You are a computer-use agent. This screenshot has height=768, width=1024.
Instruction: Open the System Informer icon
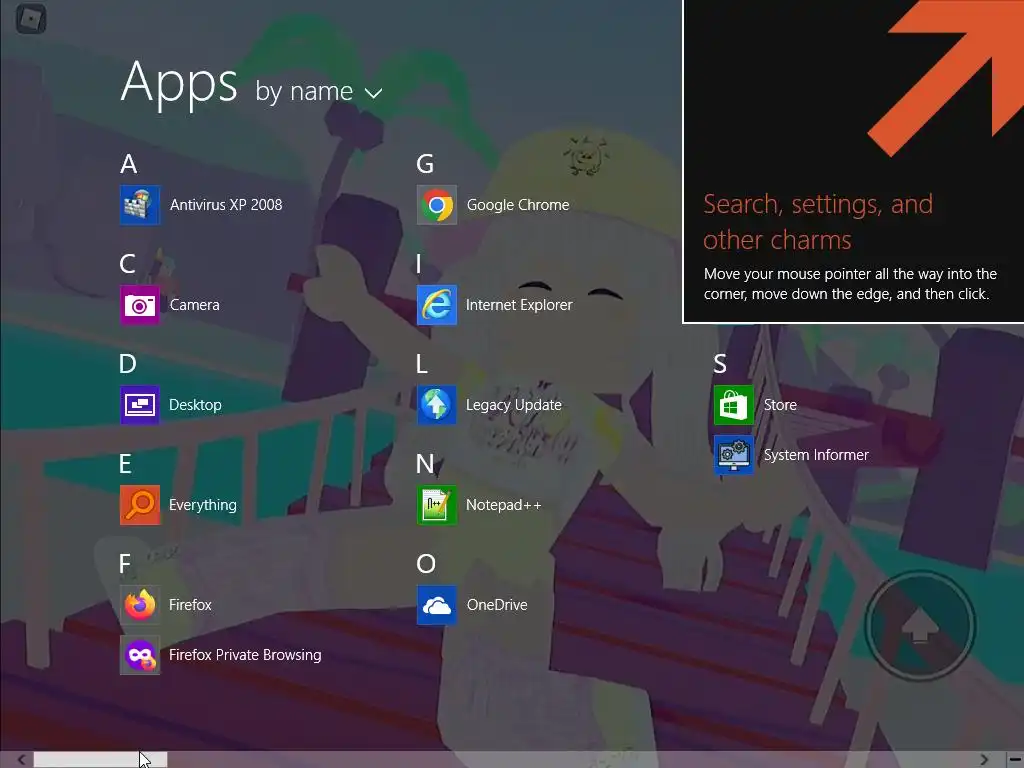[733, 455]
